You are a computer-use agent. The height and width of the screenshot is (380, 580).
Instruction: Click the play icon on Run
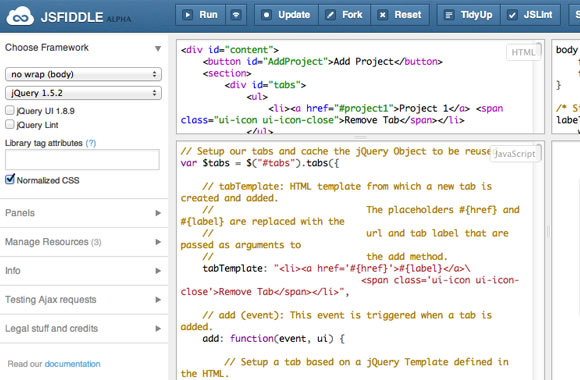point(188,15)
